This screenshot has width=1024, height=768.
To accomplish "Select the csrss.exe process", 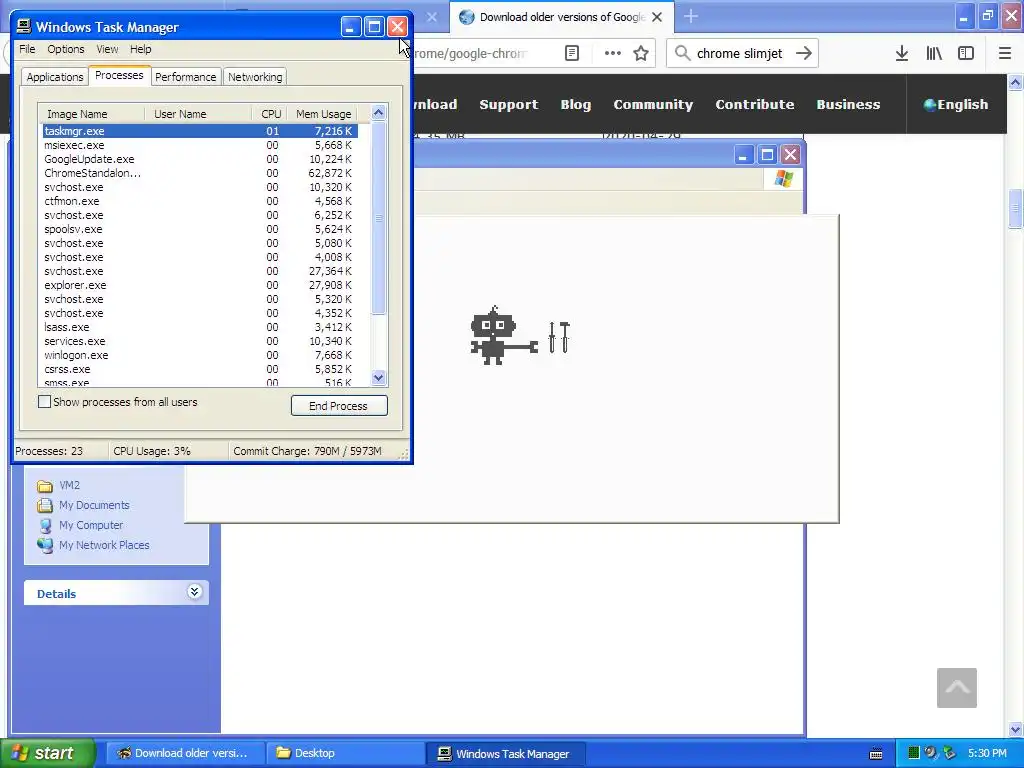I will [x=199, y=369].
